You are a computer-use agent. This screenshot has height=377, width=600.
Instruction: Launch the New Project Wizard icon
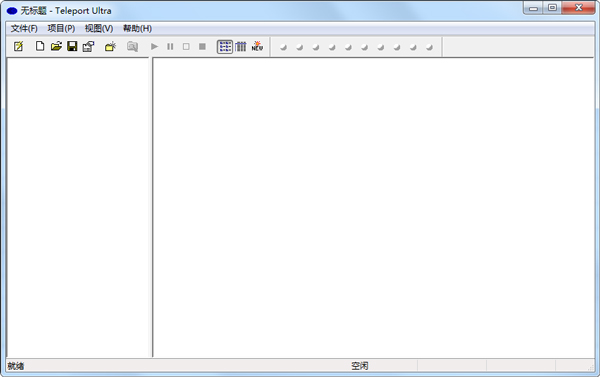click(18, 46)
